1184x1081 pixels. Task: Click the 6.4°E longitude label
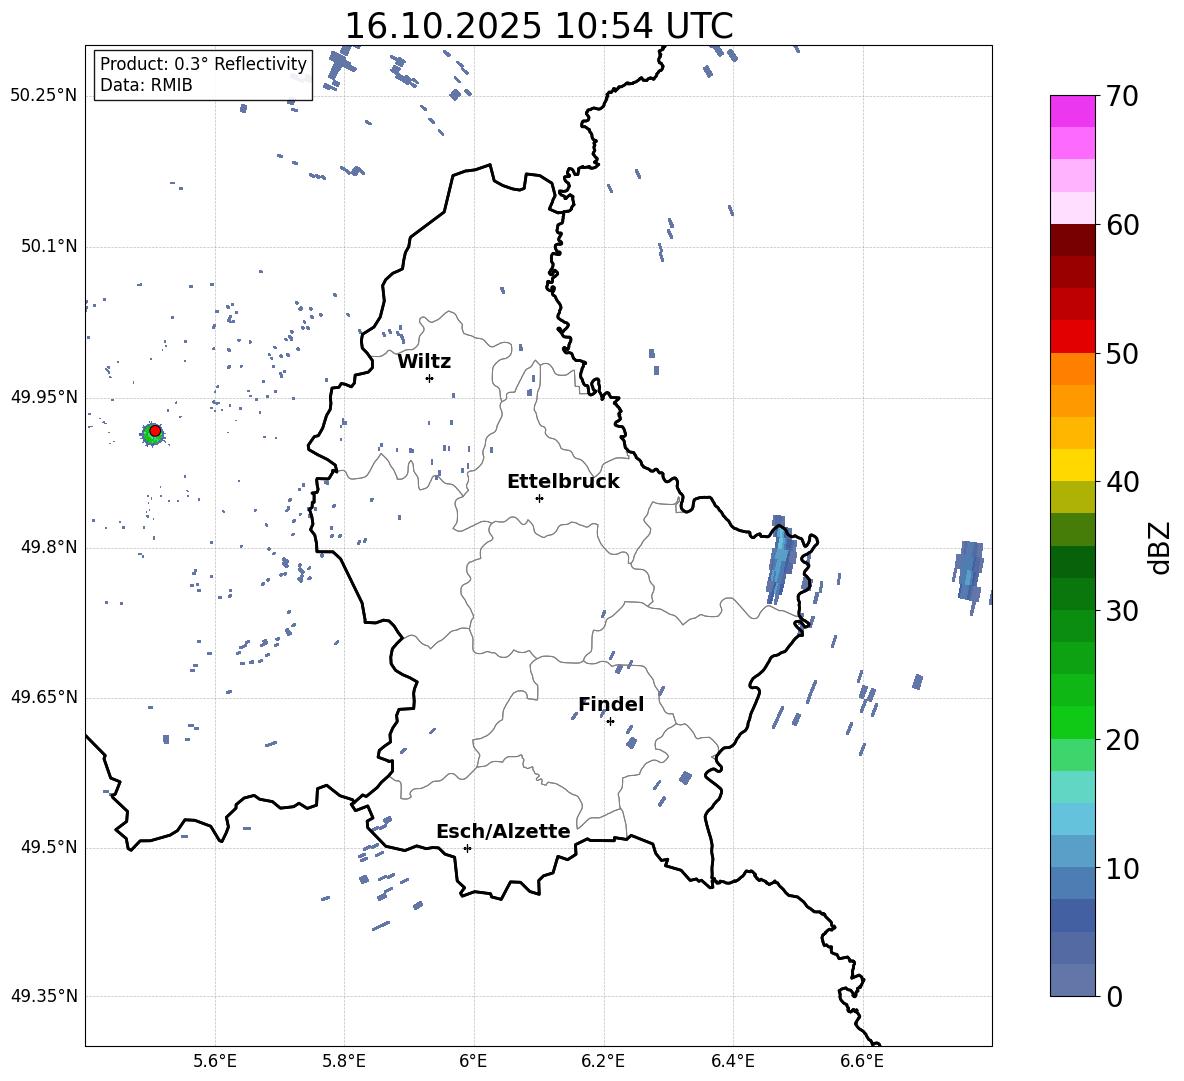(732, 1061)
